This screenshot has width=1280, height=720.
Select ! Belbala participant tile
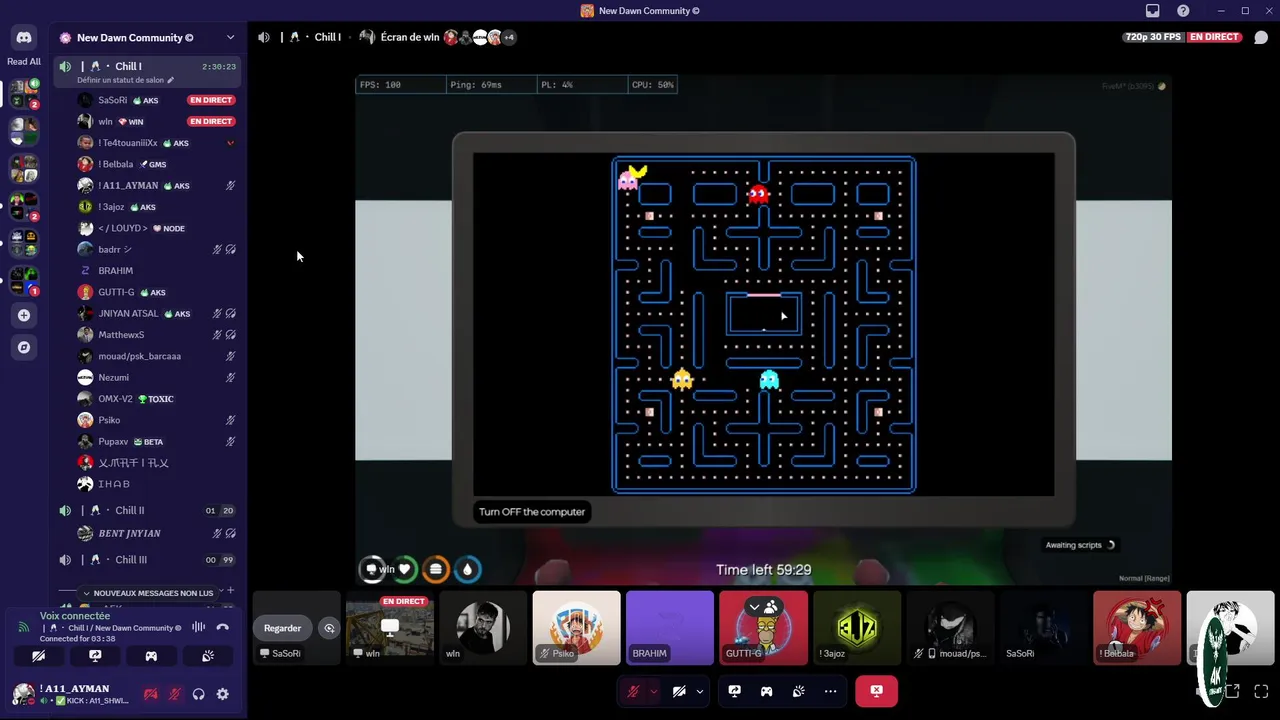click(1137, 628)
